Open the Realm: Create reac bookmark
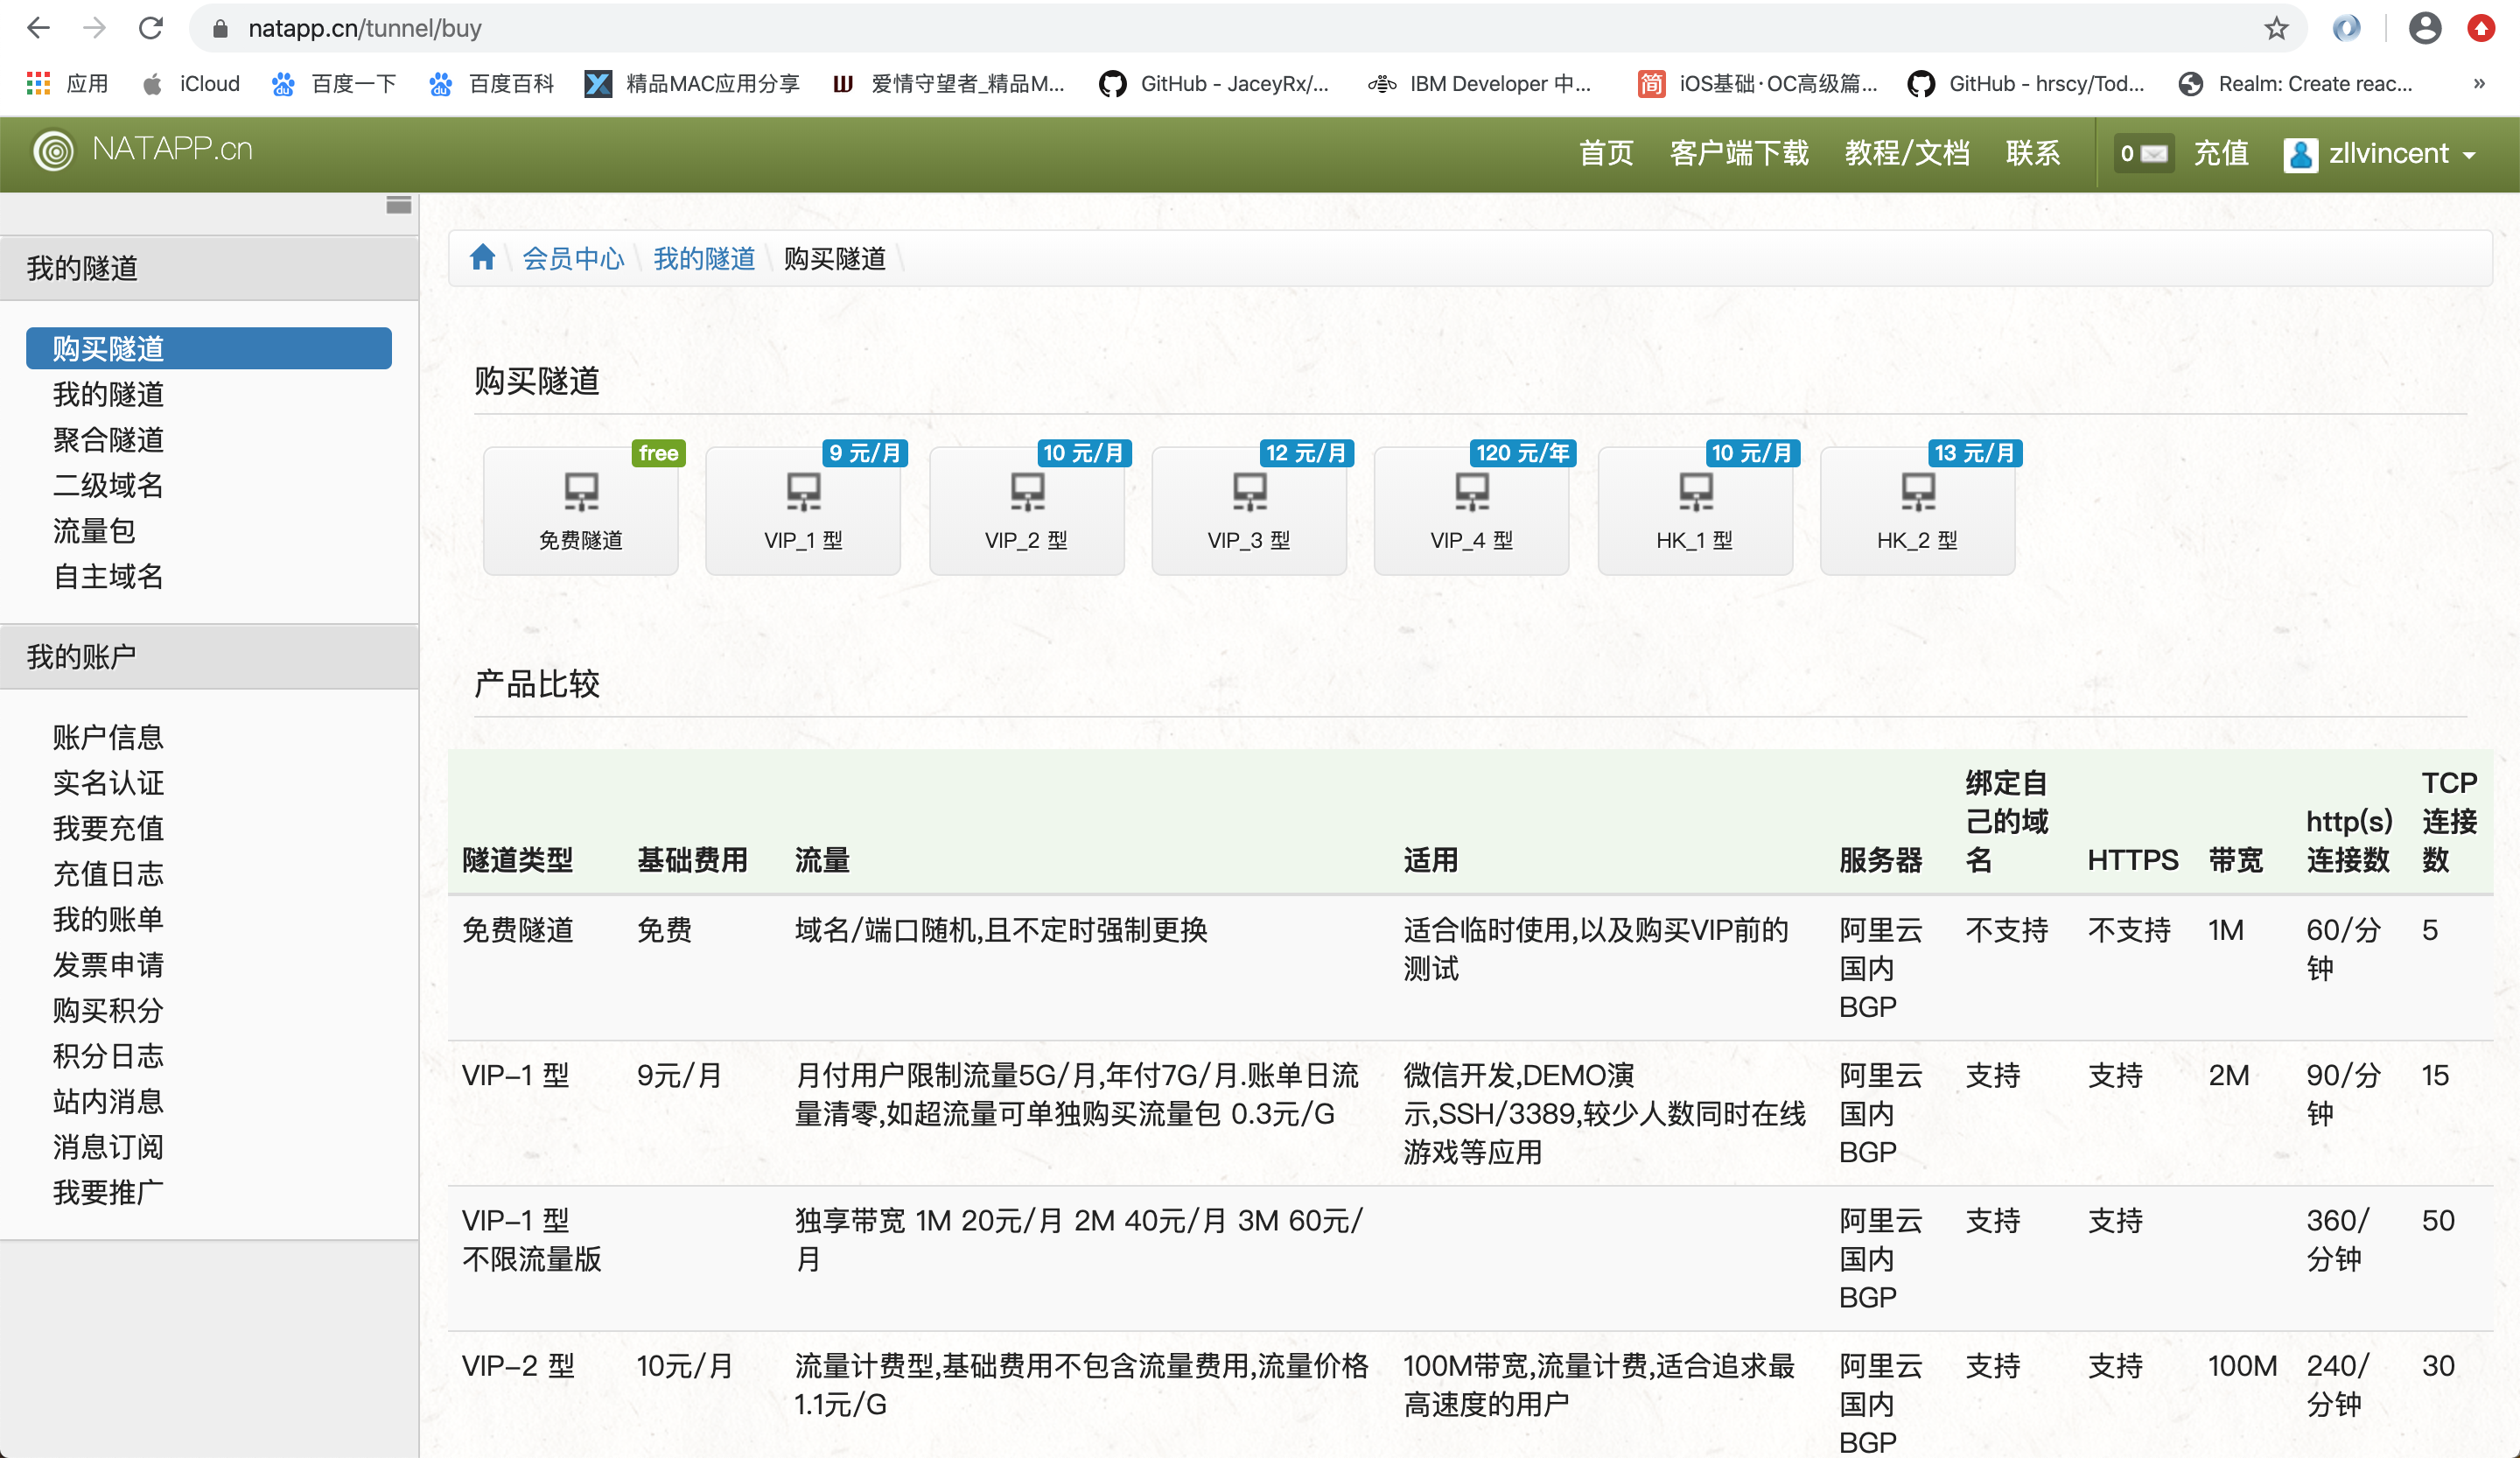 [2296, 84]
